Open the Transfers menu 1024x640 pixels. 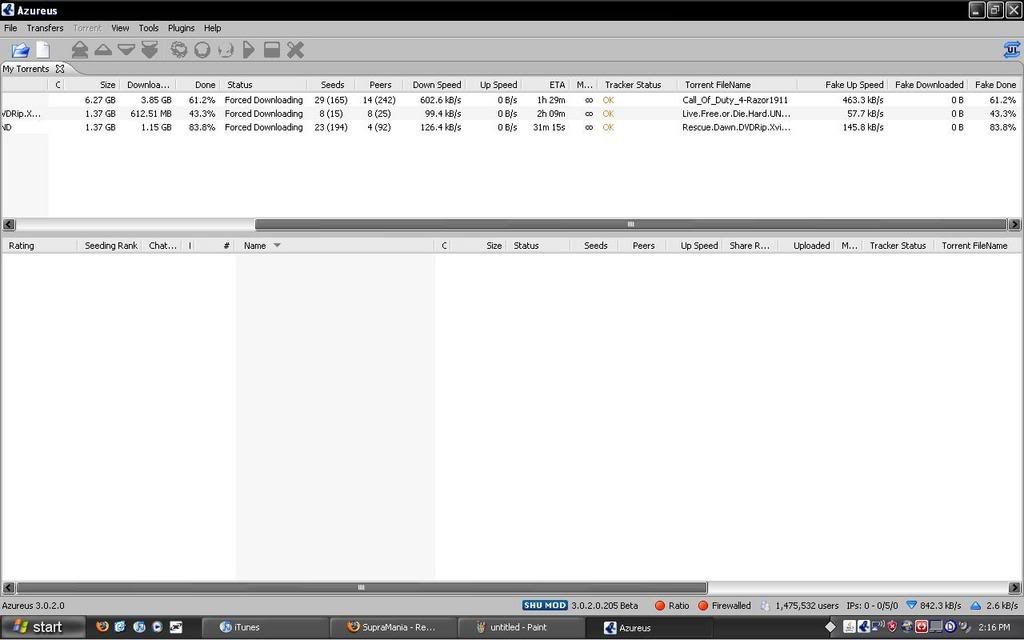coord(45,28)
